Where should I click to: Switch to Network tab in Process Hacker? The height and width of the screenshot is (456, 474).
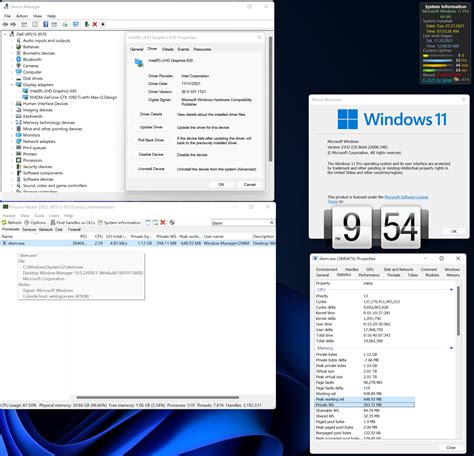tap(46, 229)
